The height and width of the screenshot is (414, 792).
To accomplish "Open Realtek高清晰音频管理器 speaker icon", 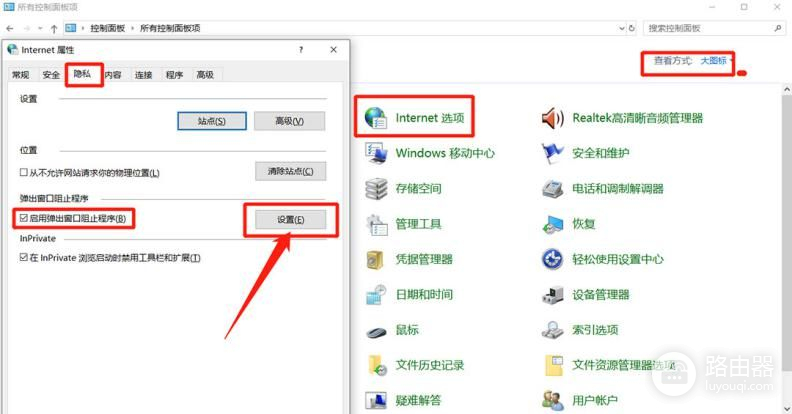I will tap(553, 118).
